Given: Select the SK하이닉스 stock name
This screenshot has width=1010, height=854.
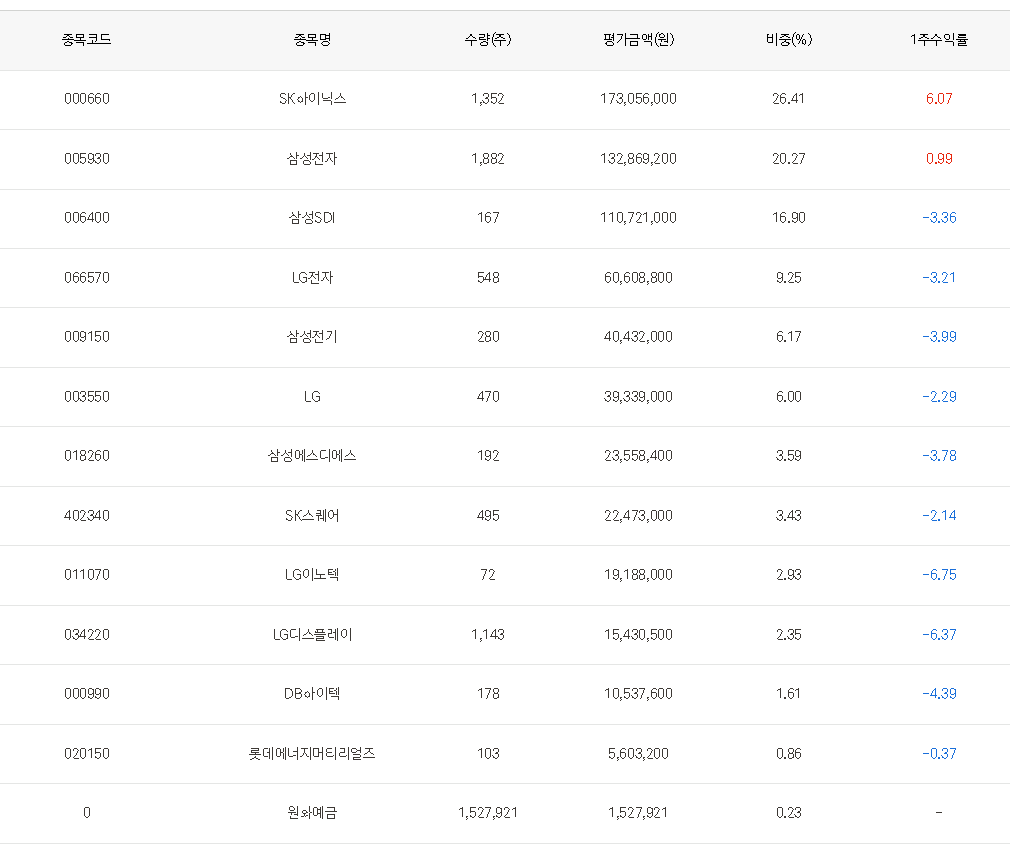Looking at the screenshot, I should click(x=312, y=99).
